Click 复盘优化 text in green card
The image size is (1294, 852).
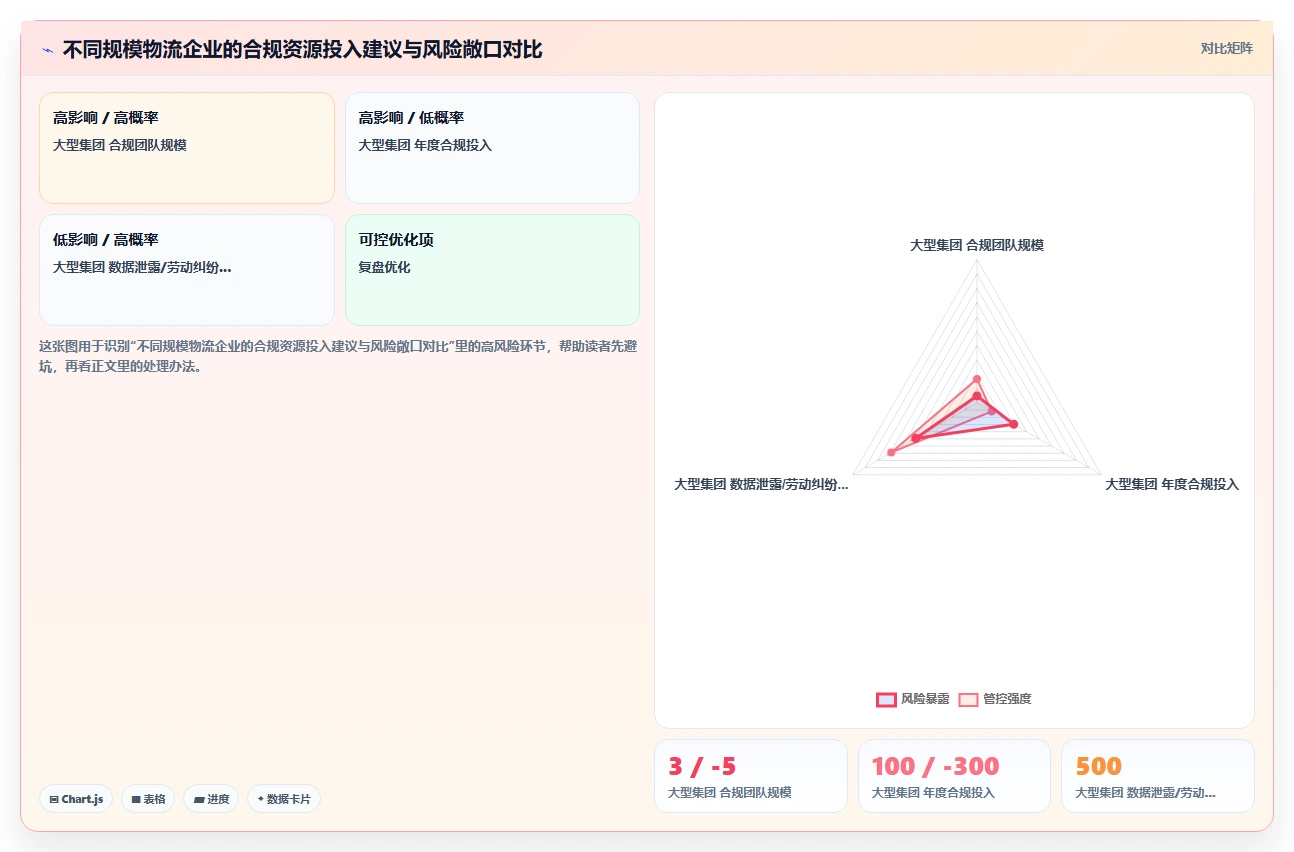pyautogui.click(x=384, y=267)
